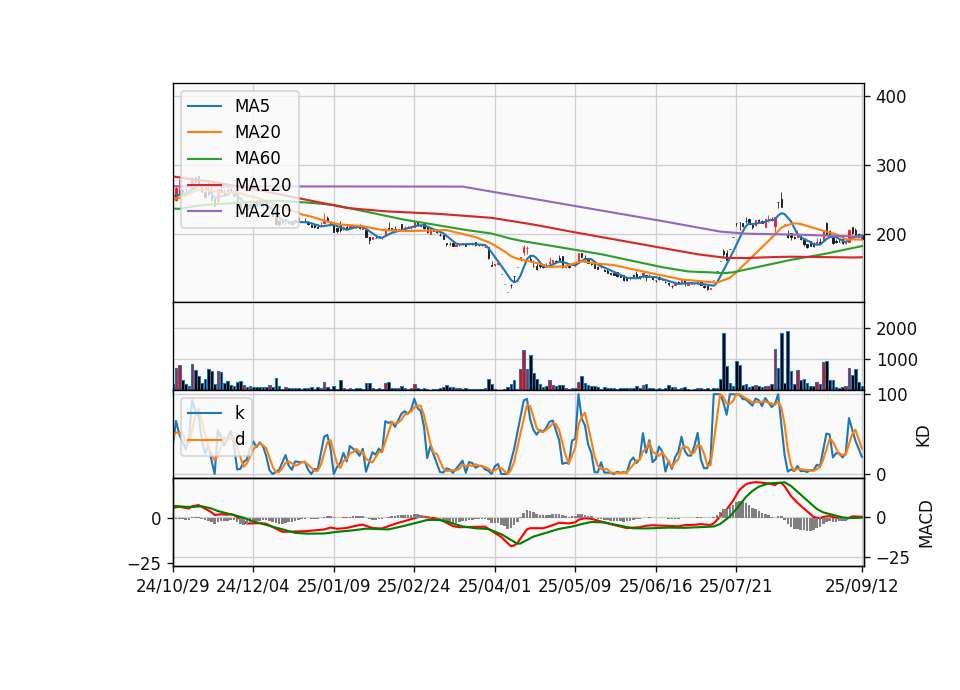
Task: Click the MA5 legend label
Action: 252,106
